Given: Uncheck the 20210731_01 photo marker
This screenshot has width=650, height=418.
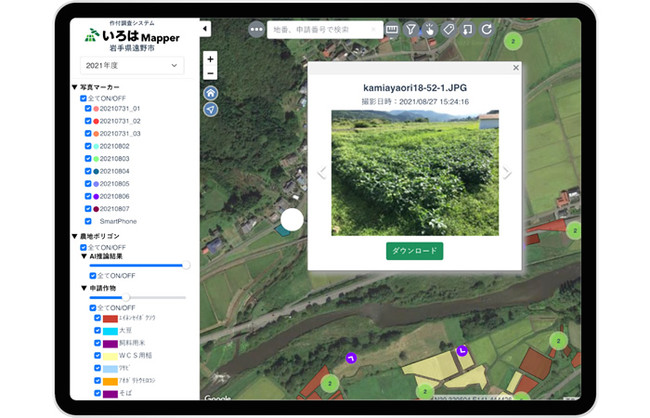Looking at the screenshot, I should pyautogui.click(x=88, y=109).
